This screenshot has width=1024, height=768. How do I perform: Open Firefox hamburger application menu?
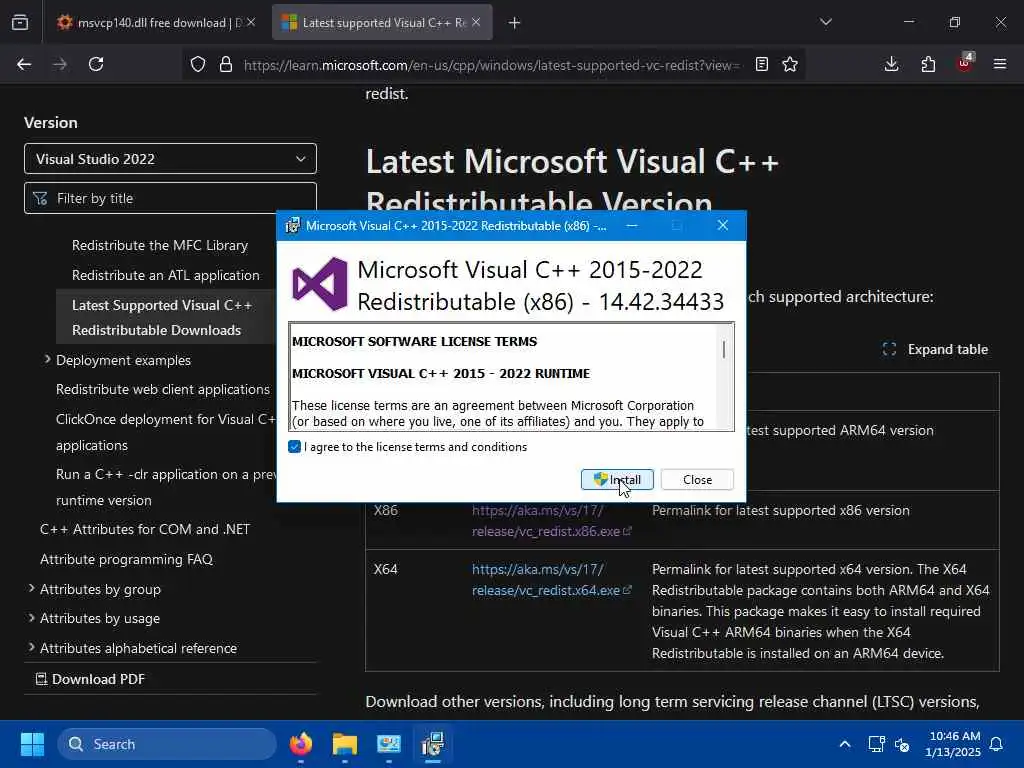[1000, 64]
